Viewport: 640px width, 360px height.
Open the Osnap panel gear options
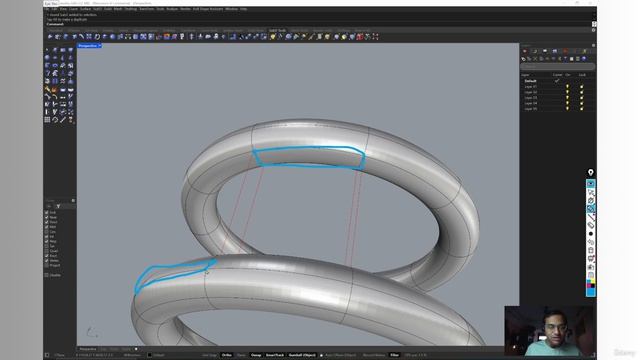pos(73,200)
